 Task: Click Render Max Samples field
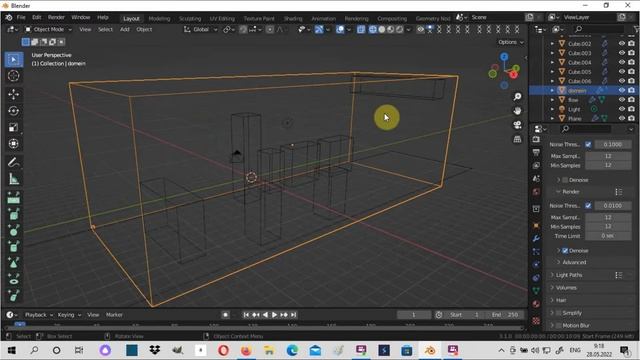608,218
